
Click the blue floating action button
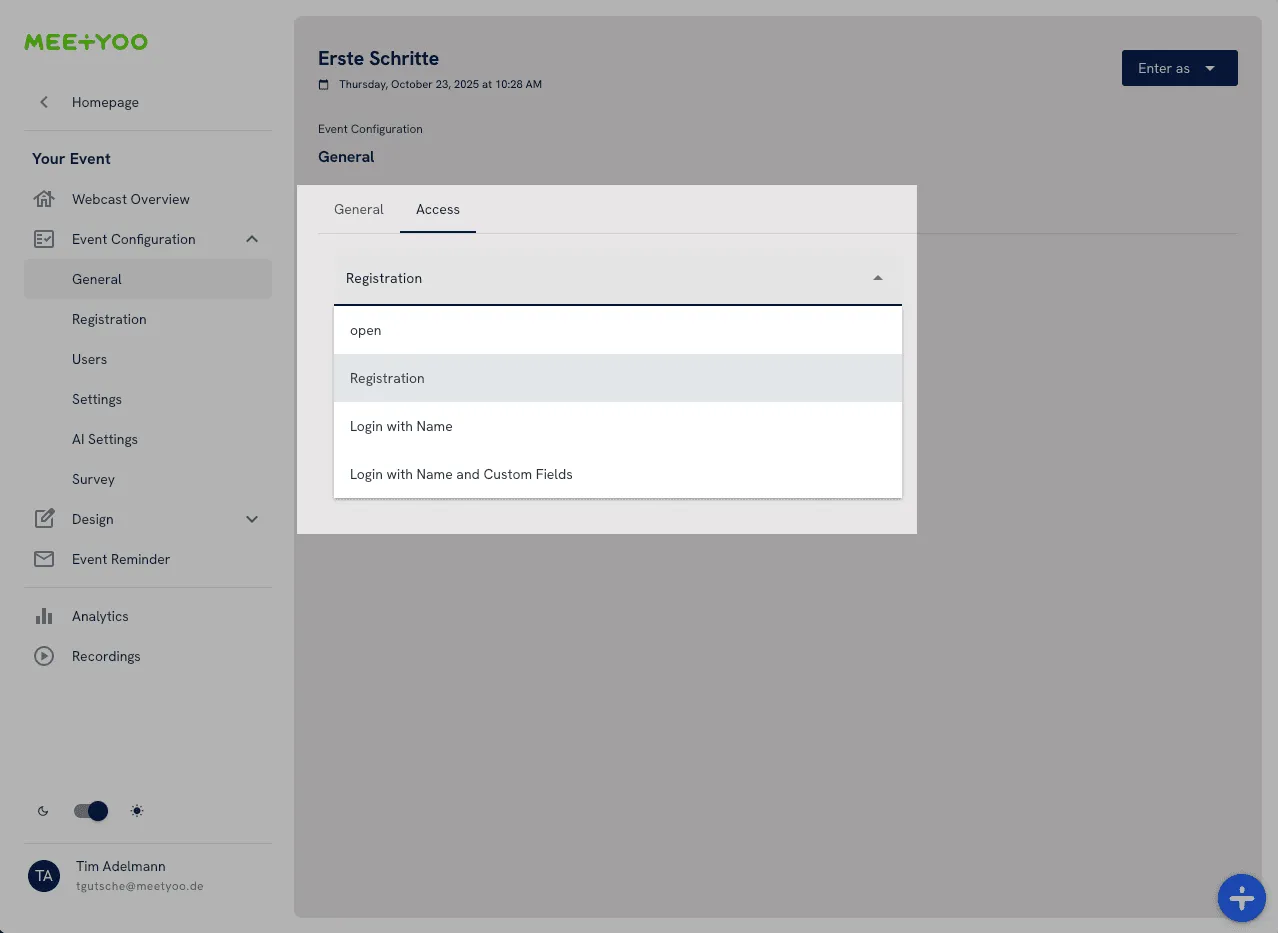1241,898
